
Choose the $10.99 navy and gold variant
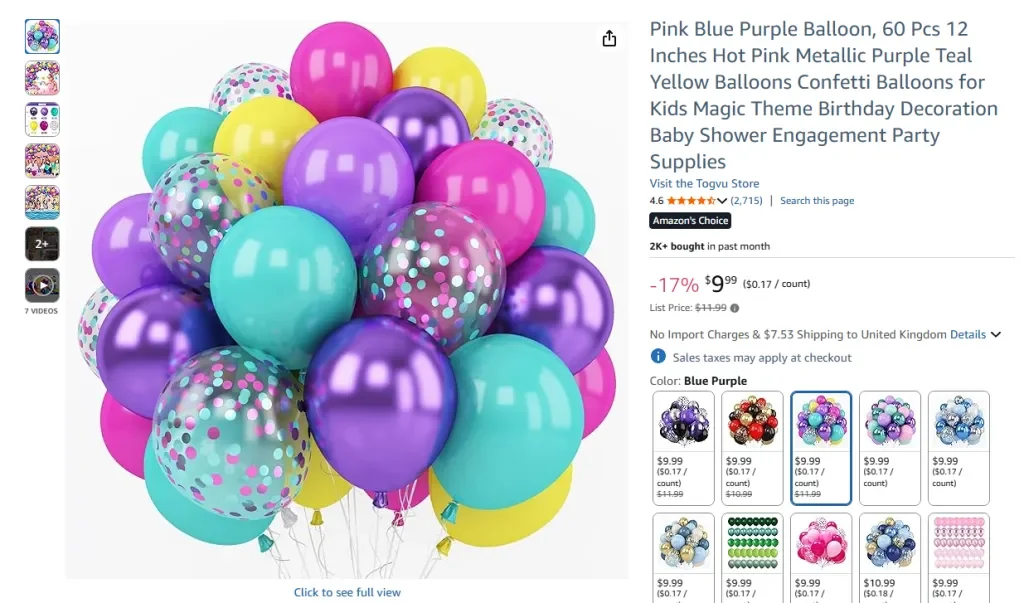coord(889,545)
